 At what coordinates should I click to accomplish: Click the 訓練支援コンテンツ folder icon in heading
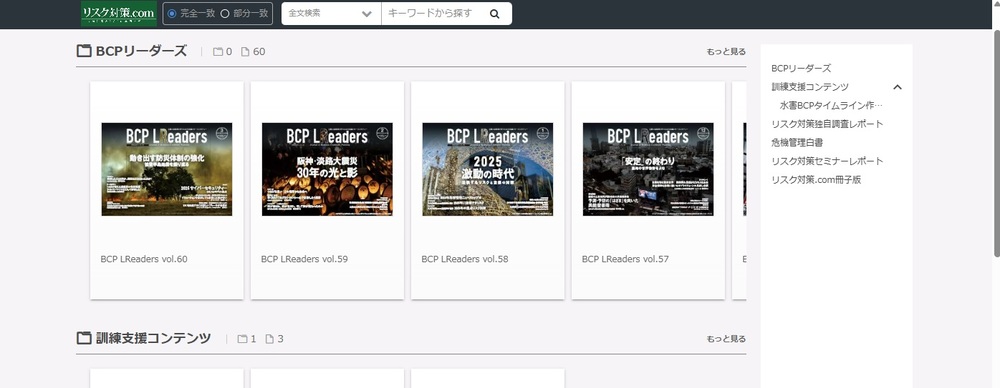coord(84,338)
